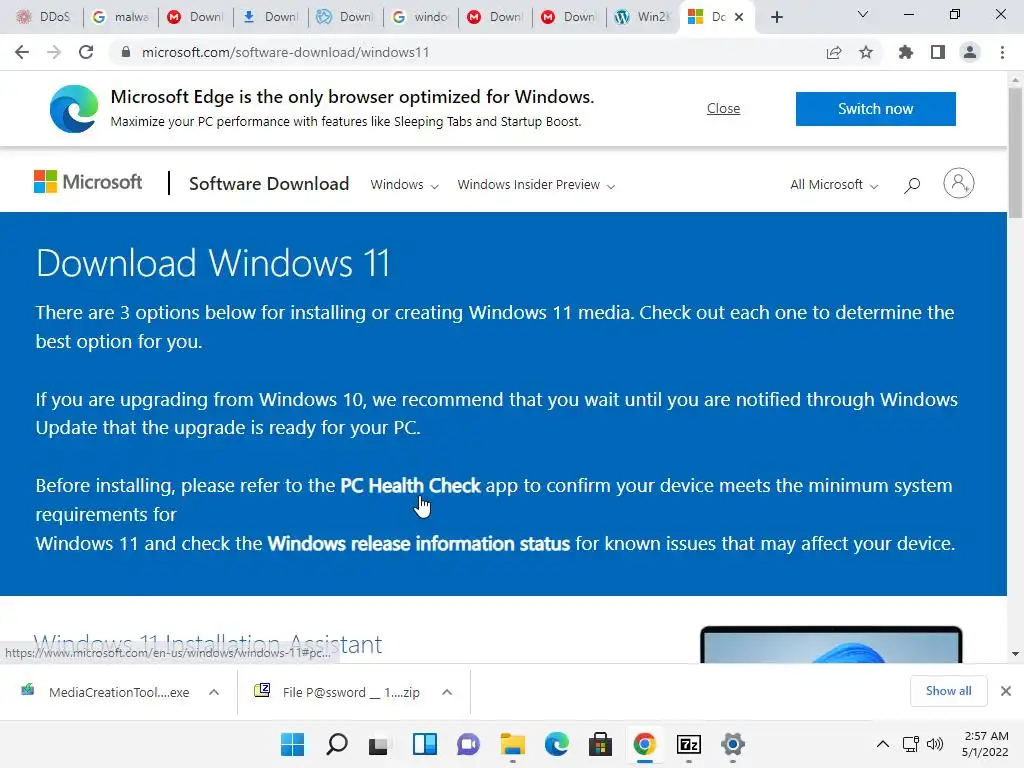Open the Chrome profile avatar
Screen dimensions: 1024x768
tap(970, 52)
